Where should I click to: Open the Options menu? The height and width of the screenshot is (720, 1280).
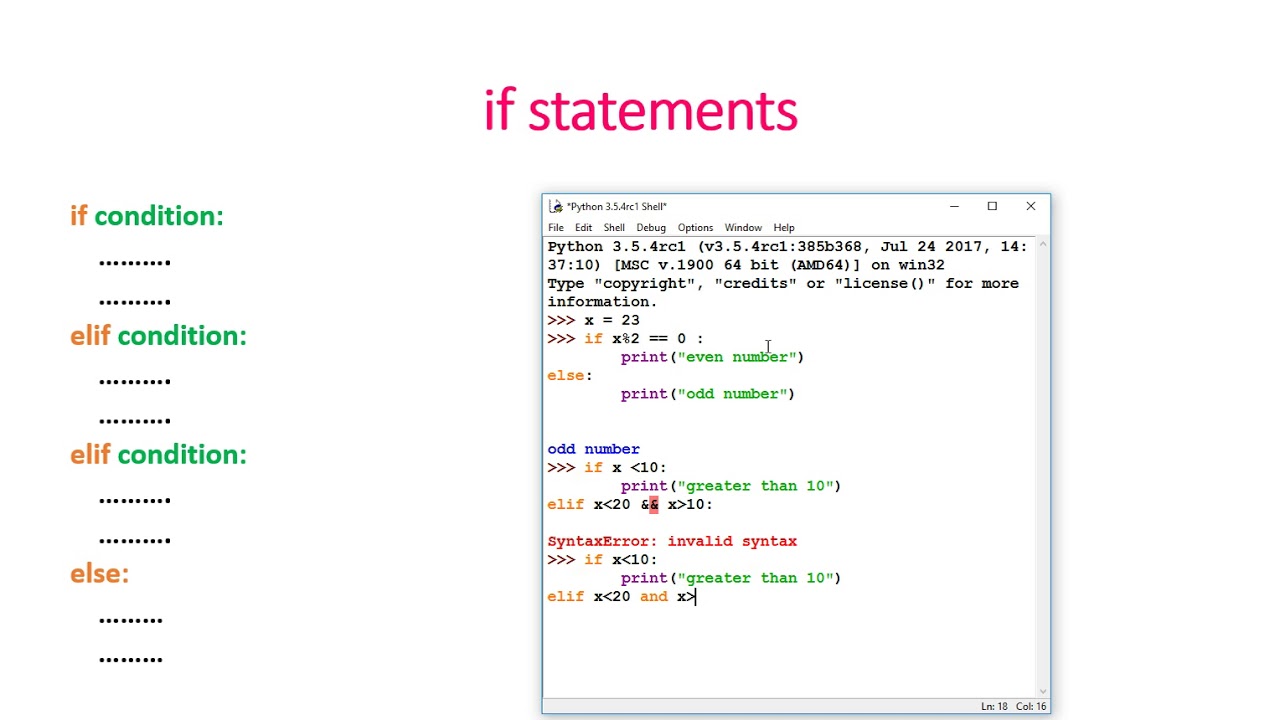point(695,228)
